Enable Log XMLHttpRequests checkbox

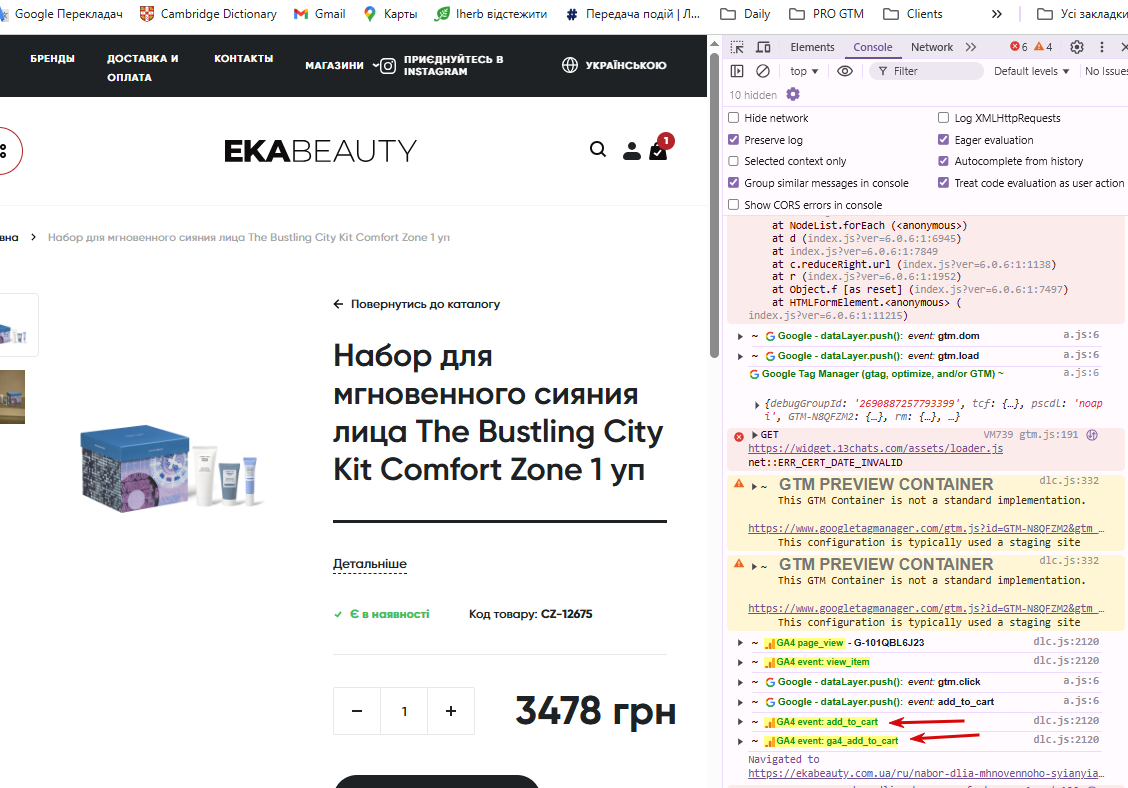click(943, 117)
